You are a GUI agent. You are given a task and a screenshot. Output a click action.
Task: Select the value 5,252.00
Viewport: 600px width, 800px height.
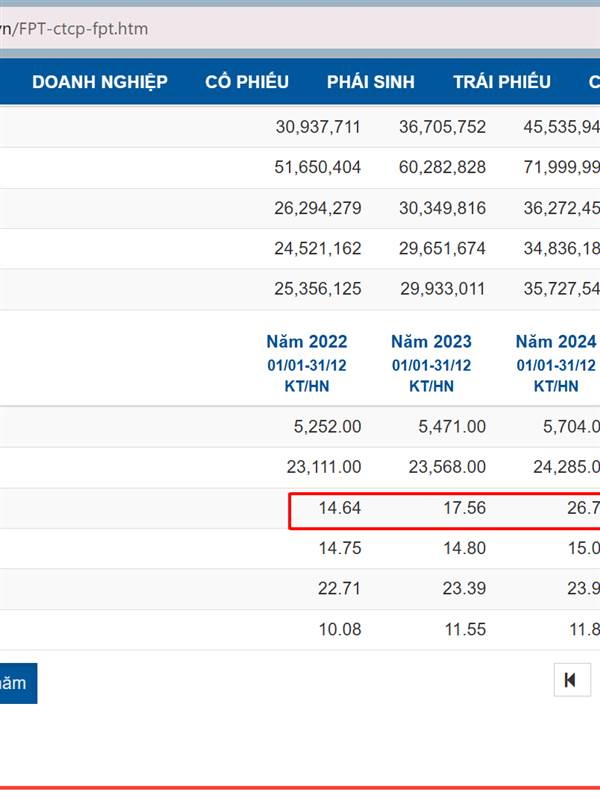pos(327,426)
